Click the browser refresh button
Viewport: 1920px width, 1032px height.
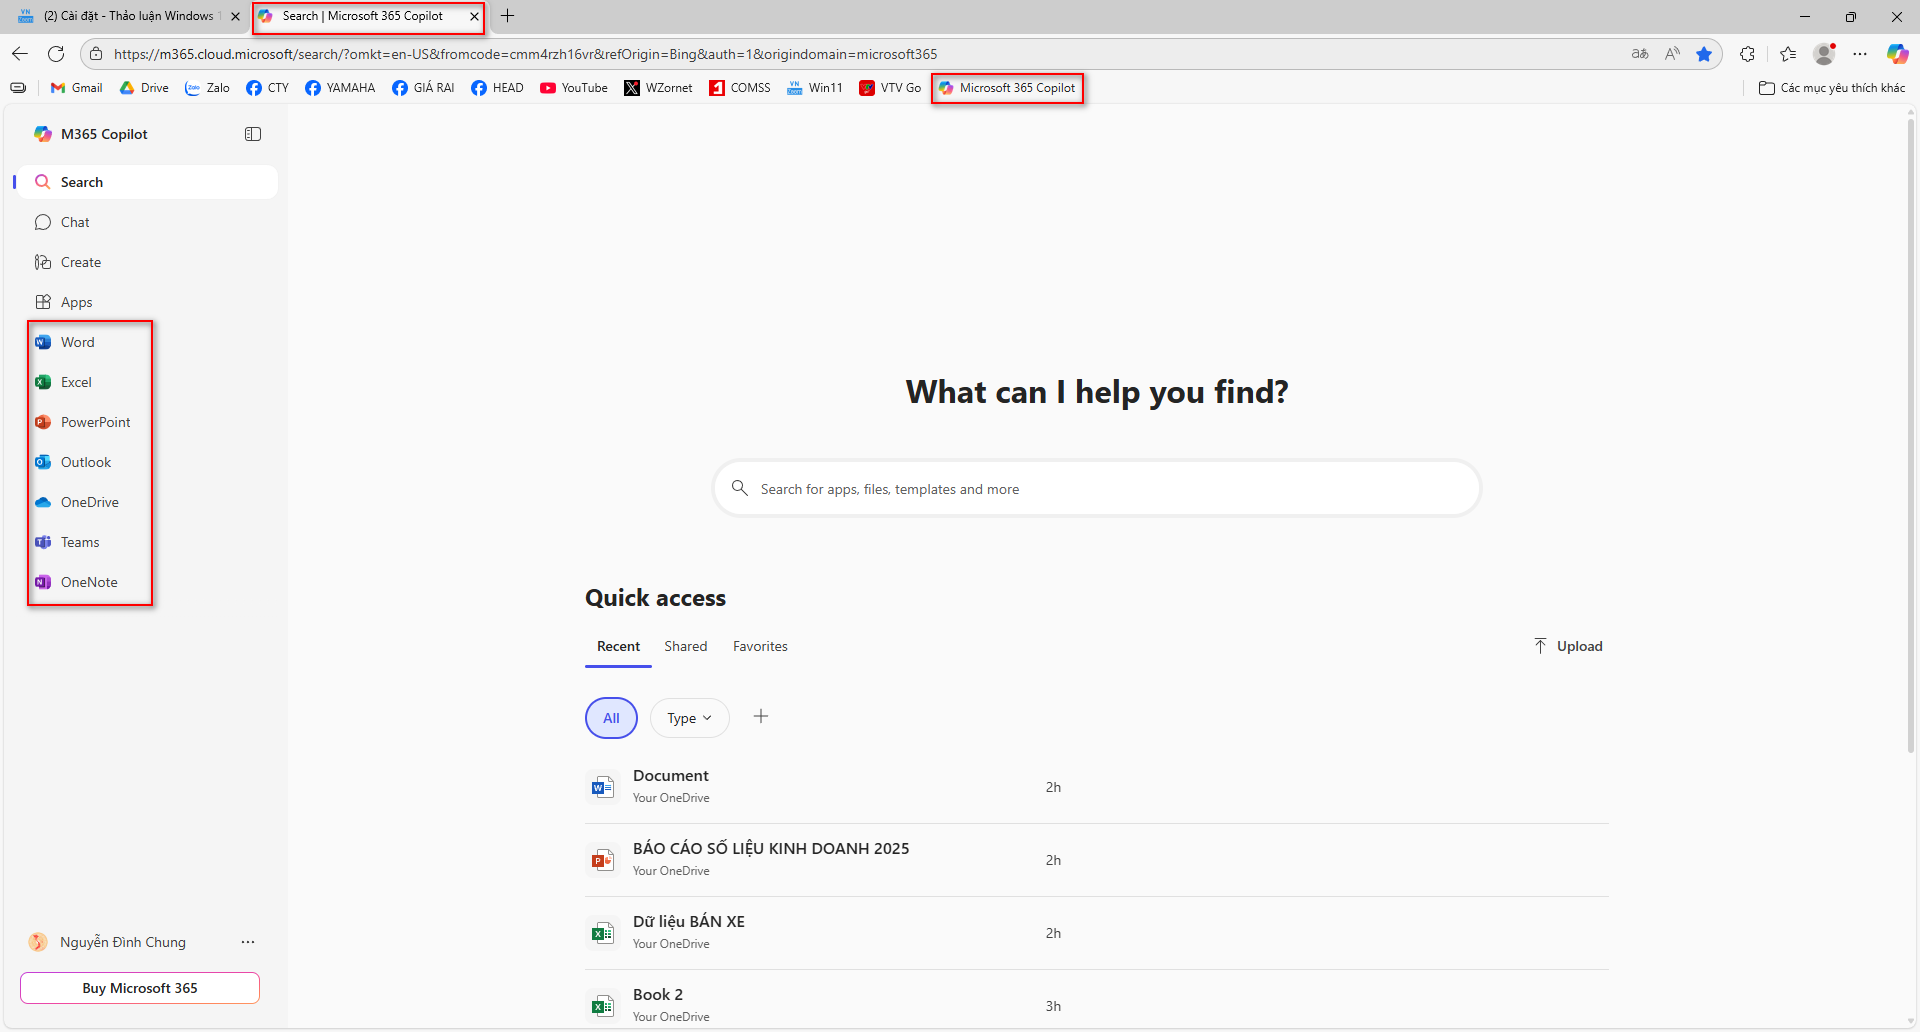[x=56, y=54]
